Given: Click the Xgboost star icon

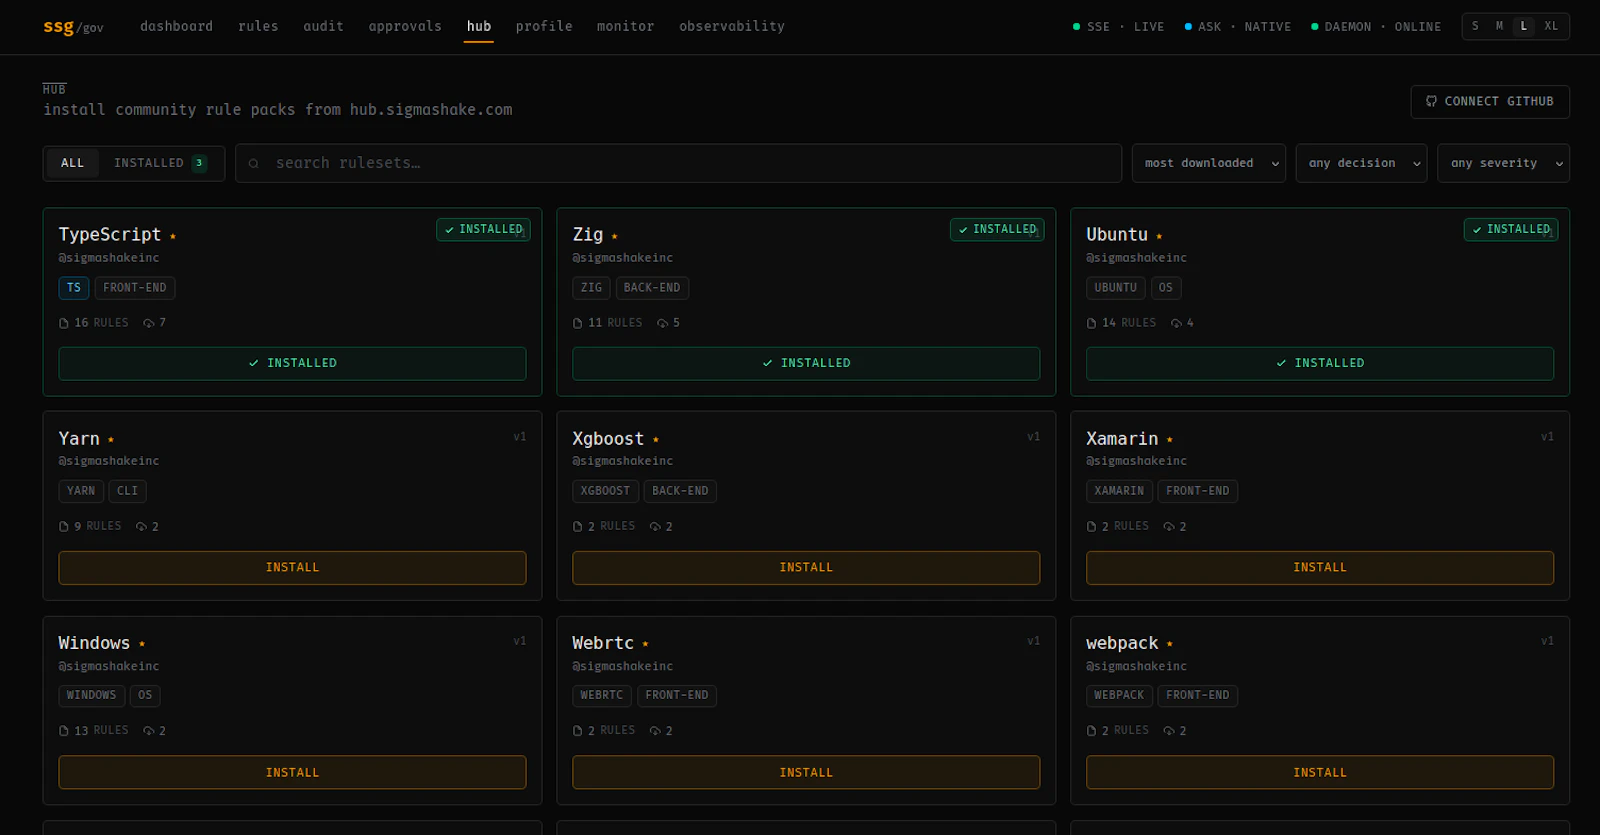Looking at the screenshot, I should pyautogui.click(x=656, y=440).
